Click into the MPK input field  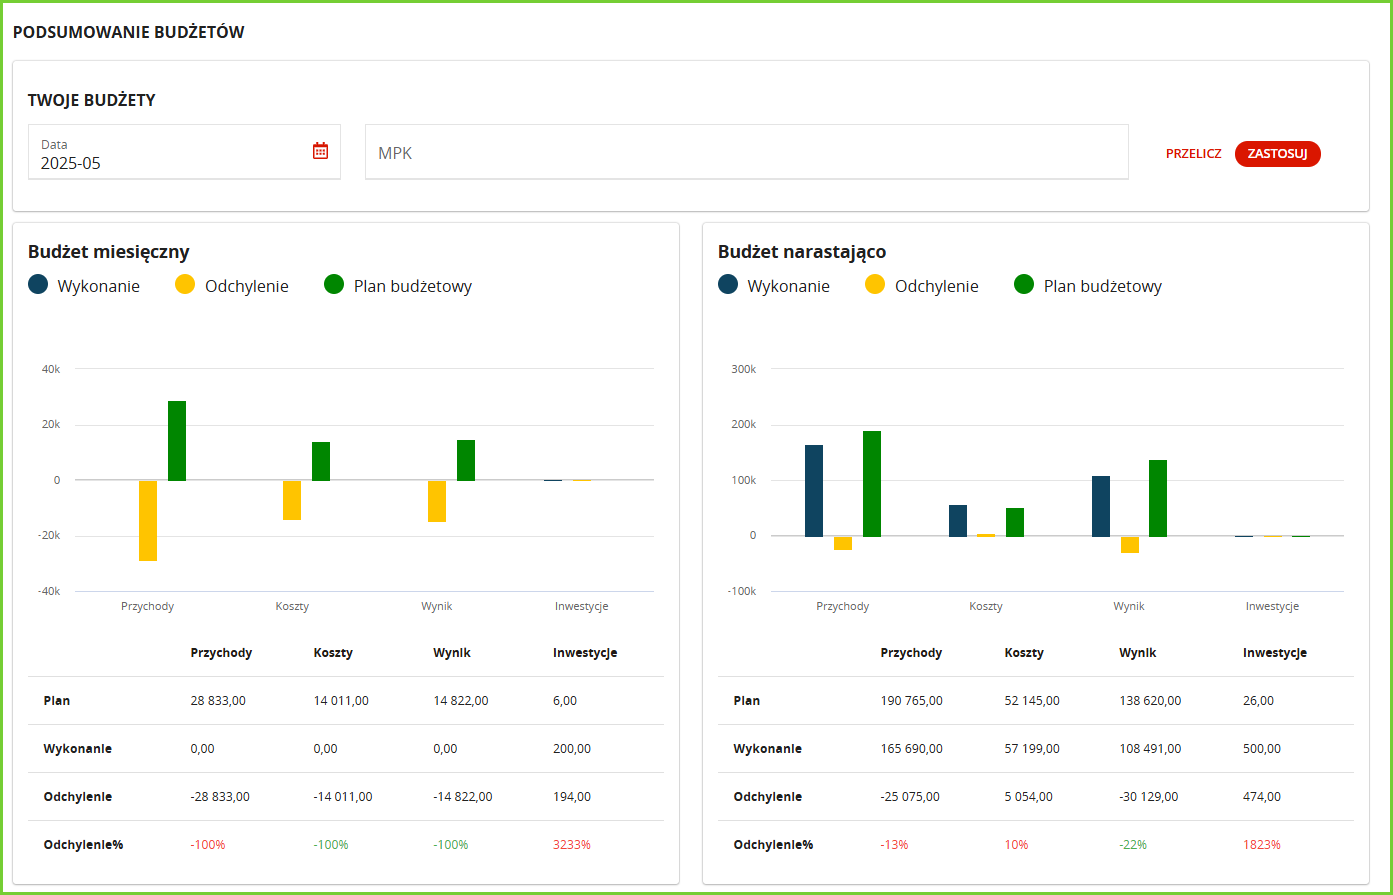(746, 152)
